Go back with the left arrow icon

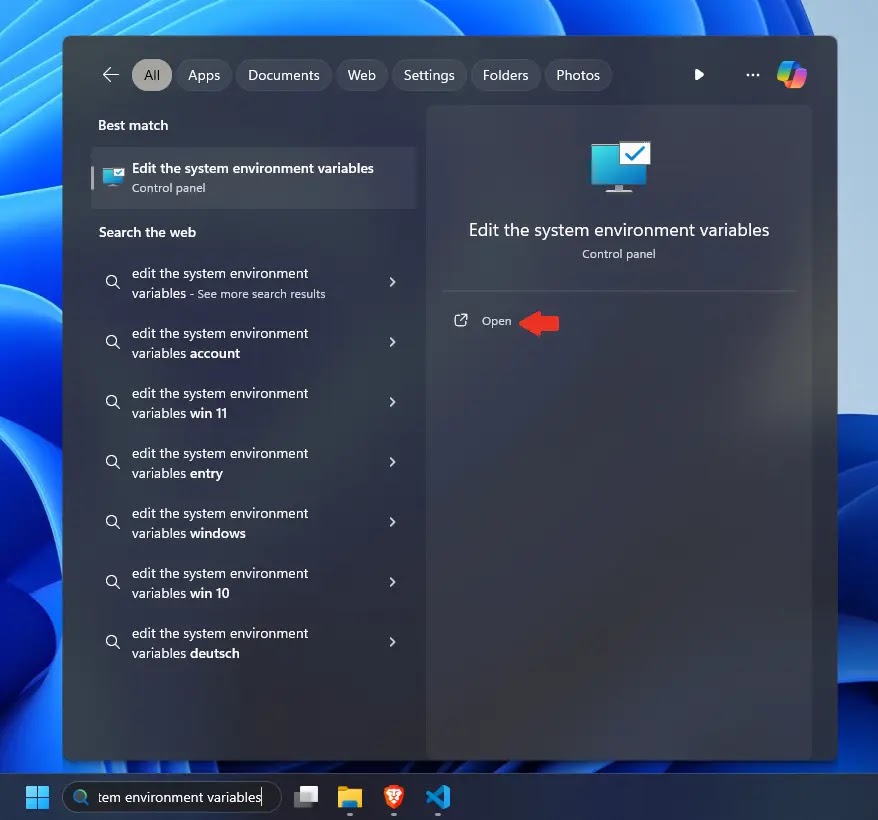(111, 74)
